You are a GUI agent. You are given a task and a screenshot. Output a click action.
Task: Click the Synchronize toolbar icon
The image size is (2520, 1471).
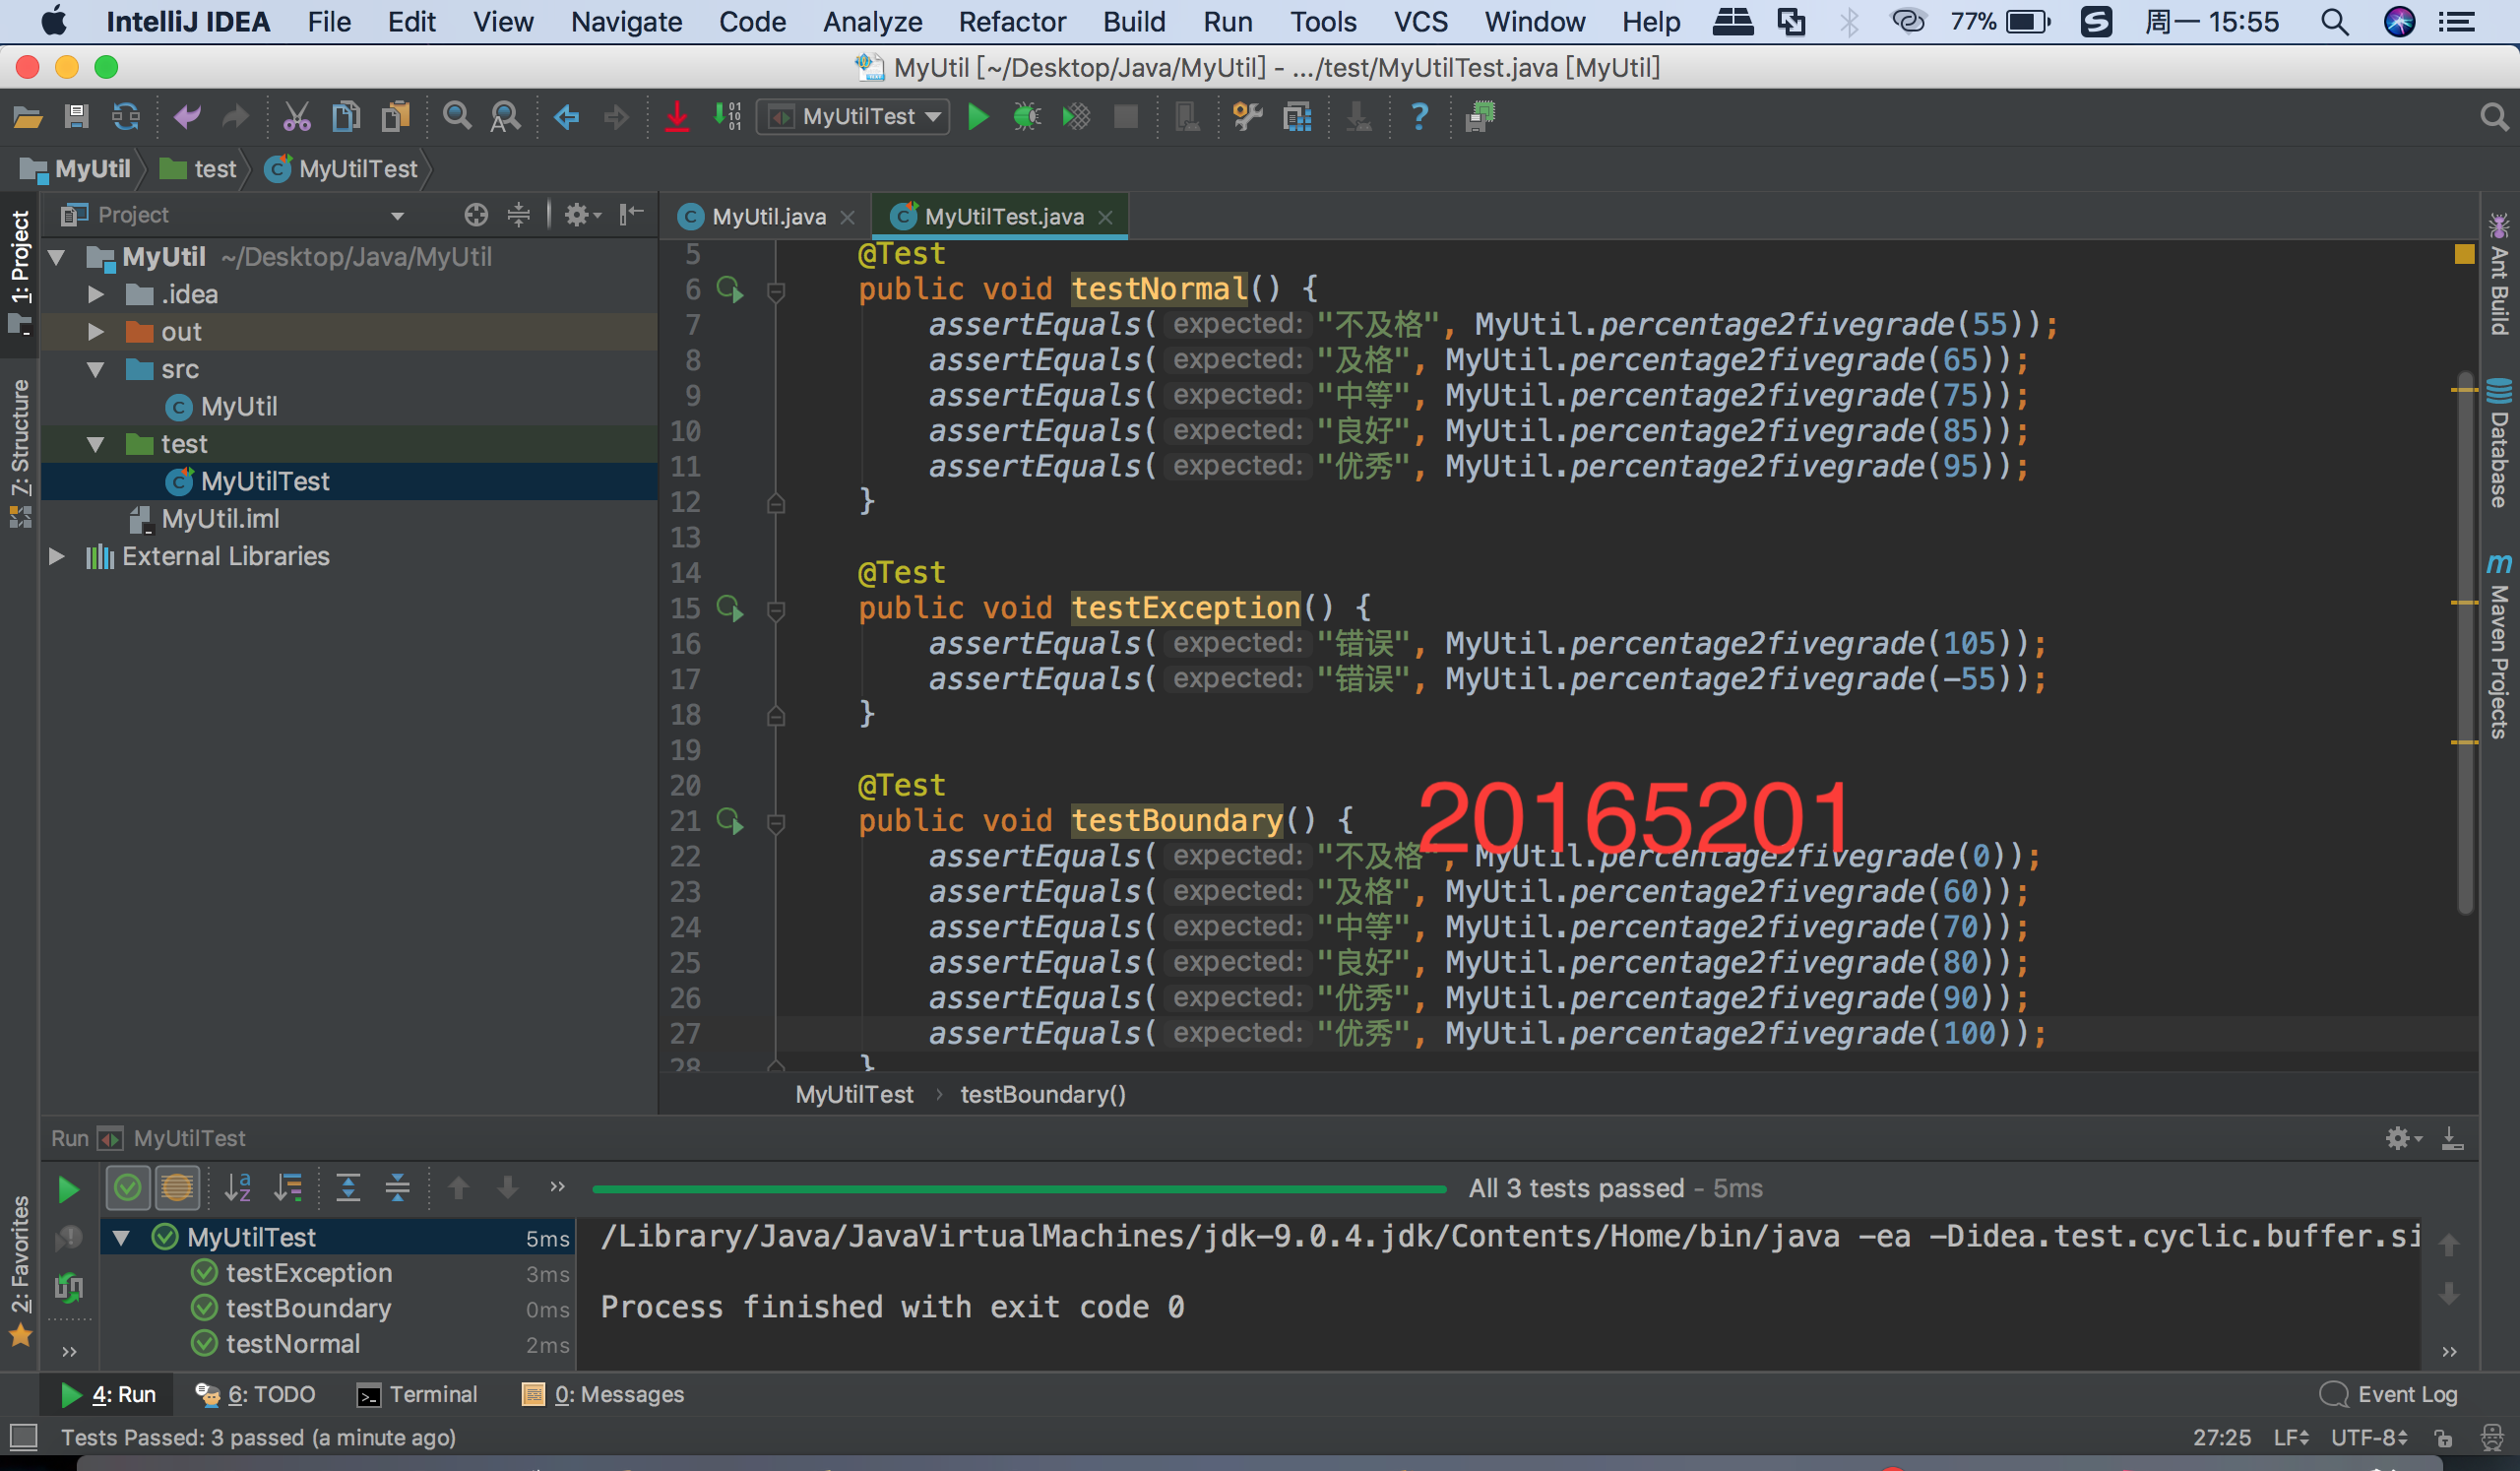coord(126,117)
